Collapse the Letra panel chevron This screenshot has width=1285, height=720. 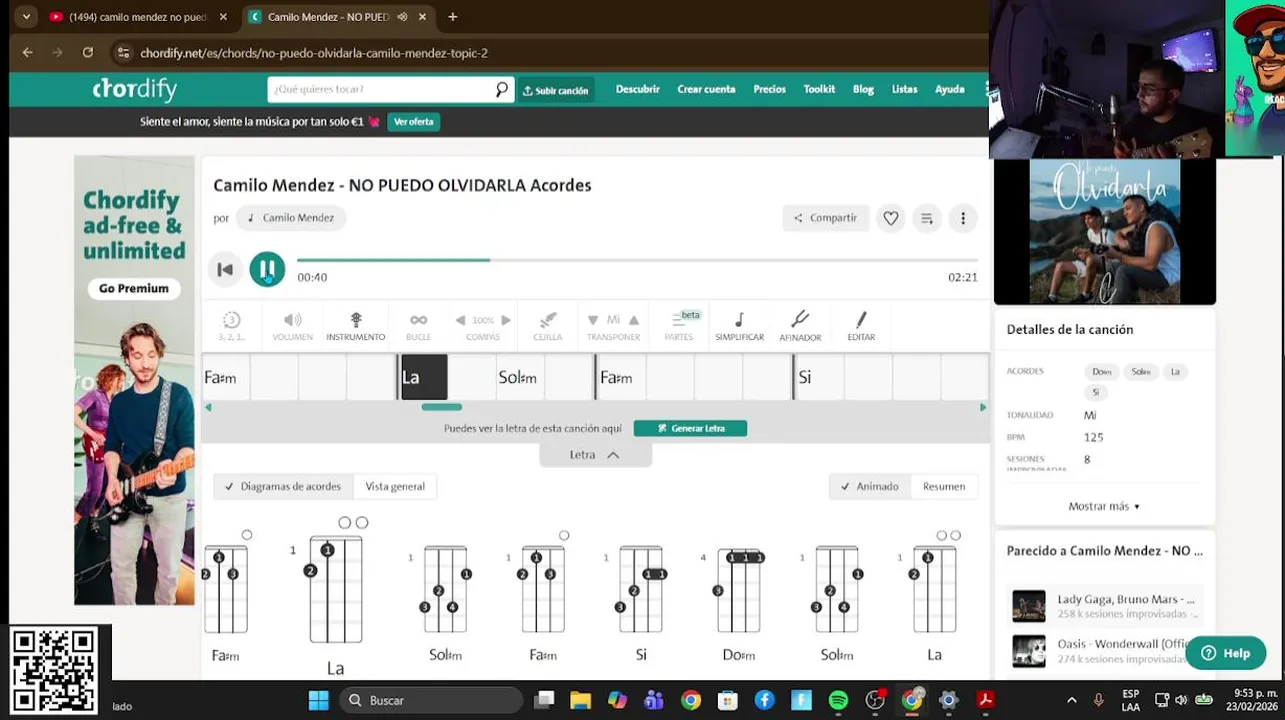click(x=613, y=455)
